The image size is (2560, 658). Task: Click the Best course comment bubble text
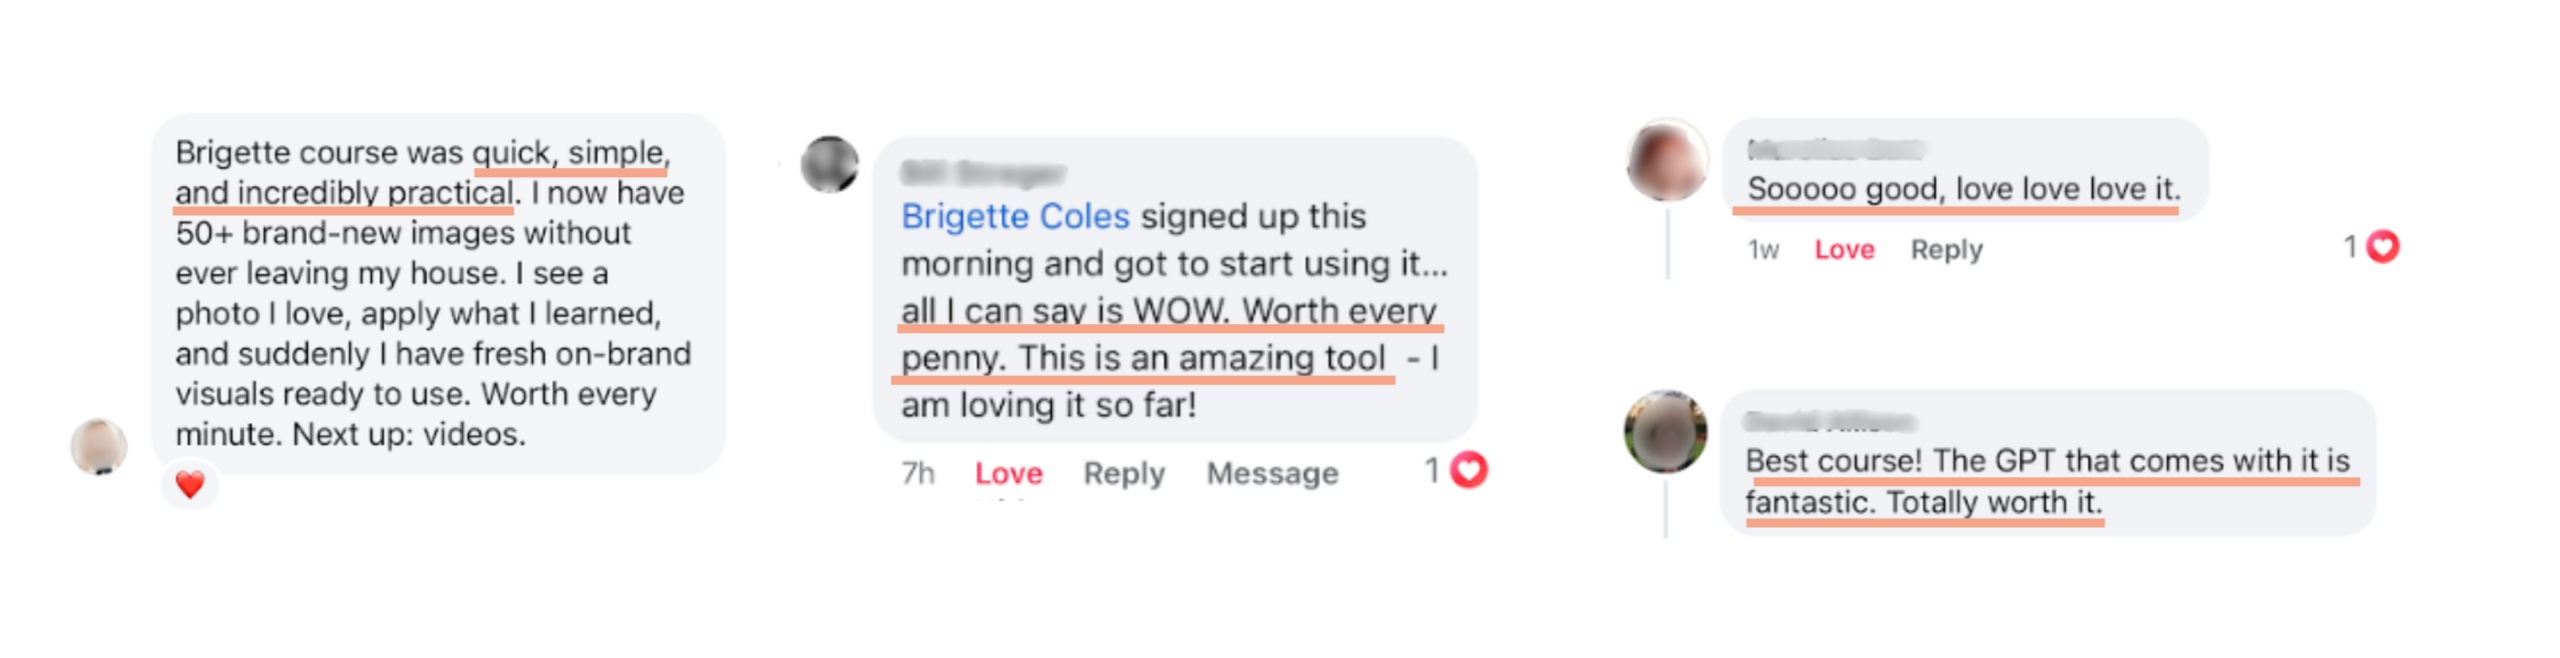point(2046,482)
